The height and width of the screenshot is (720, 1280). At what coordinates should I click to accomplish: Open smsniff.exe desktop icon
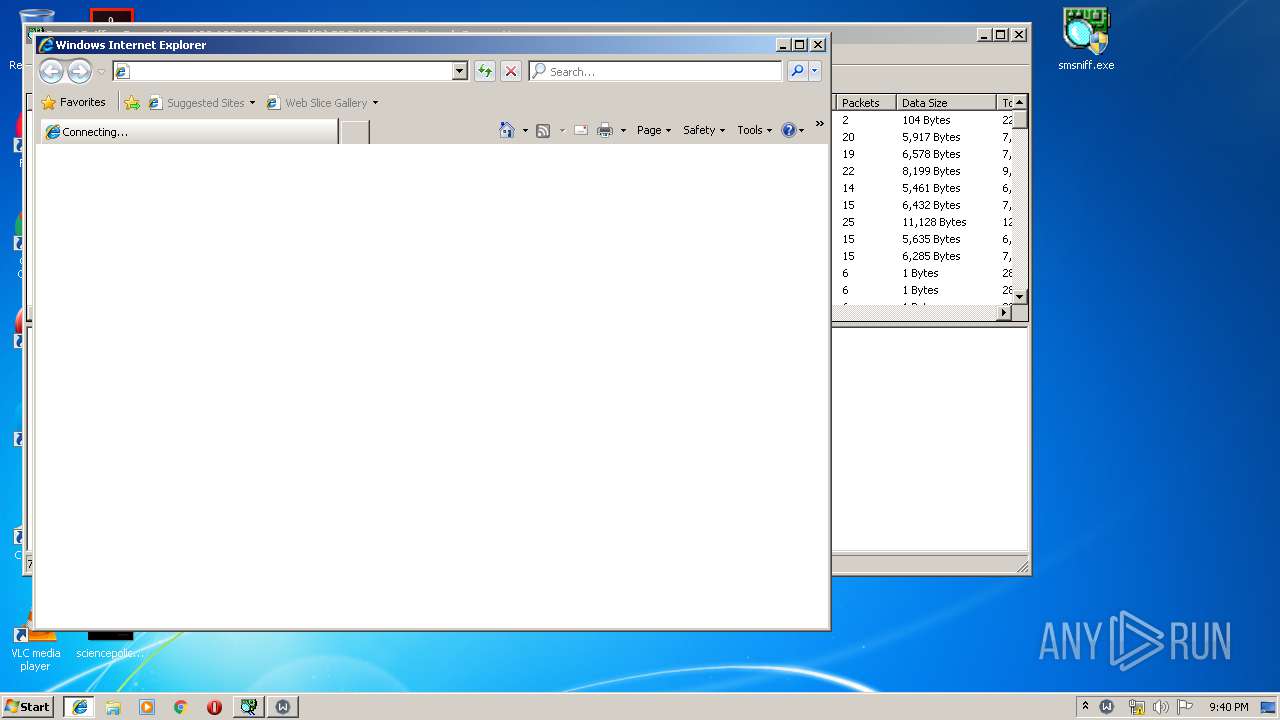point(1086,40)
